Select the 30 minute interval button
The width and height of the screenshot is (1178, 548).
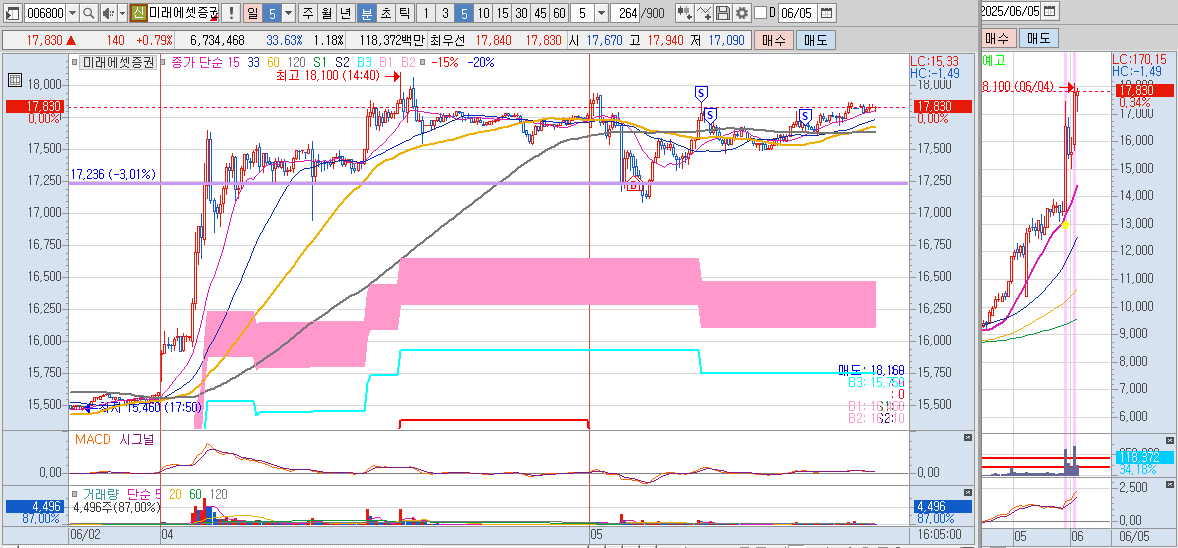click(521, 13)
